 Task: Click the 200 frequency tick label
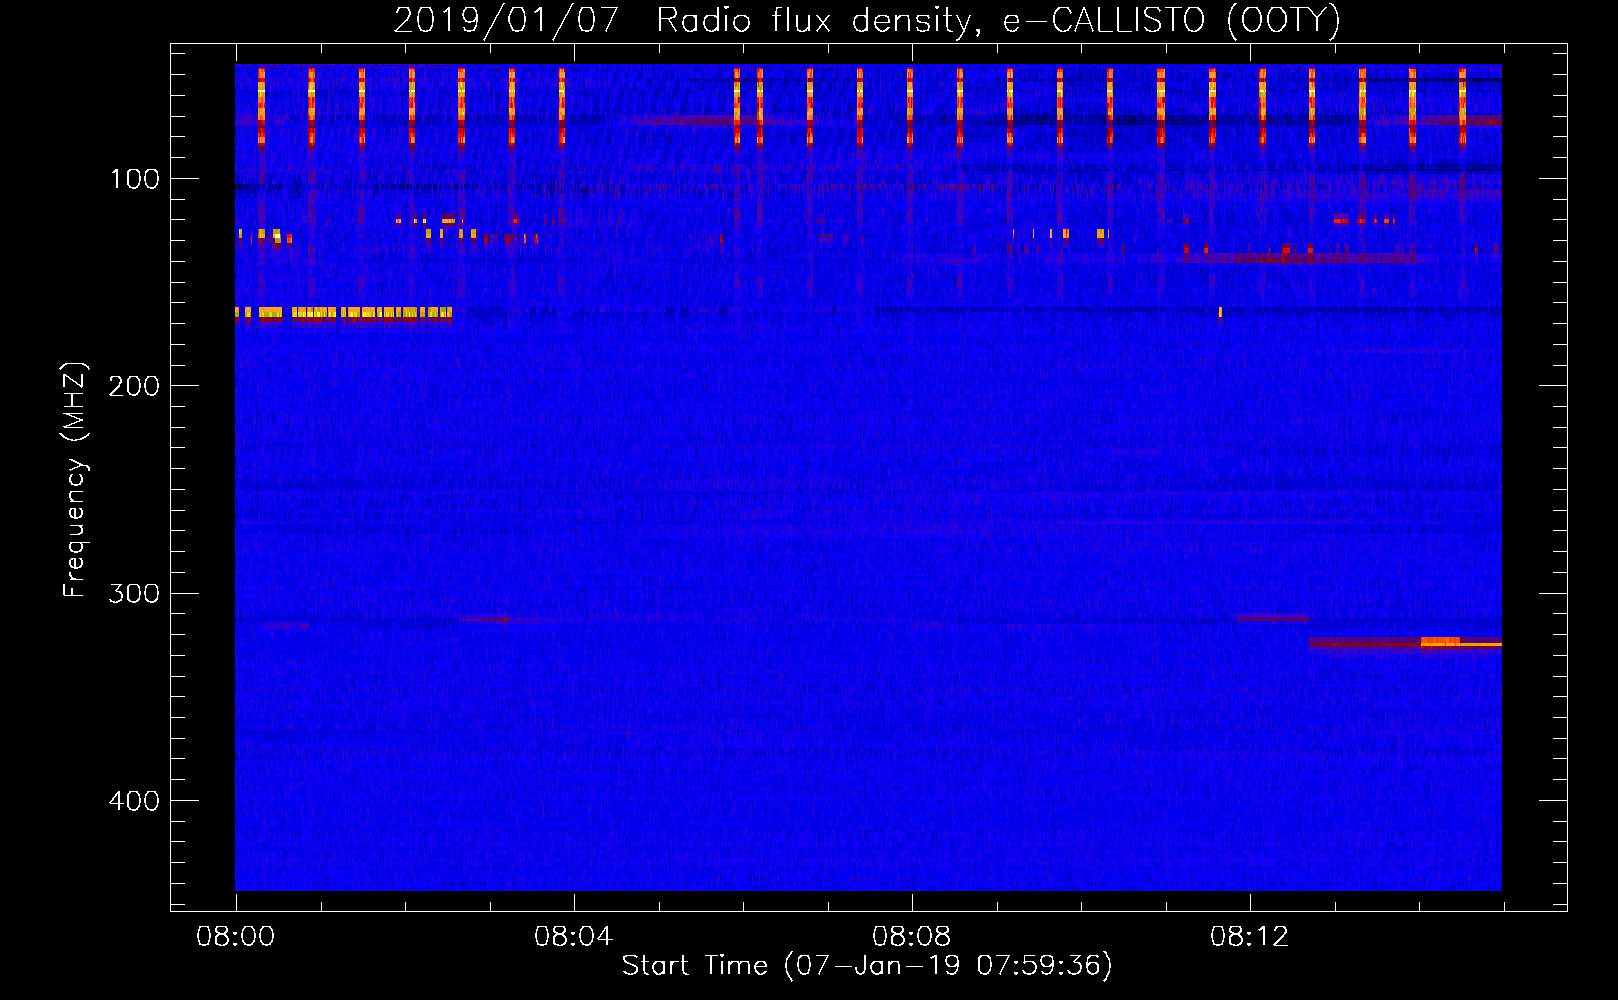(x=134, y=386)
